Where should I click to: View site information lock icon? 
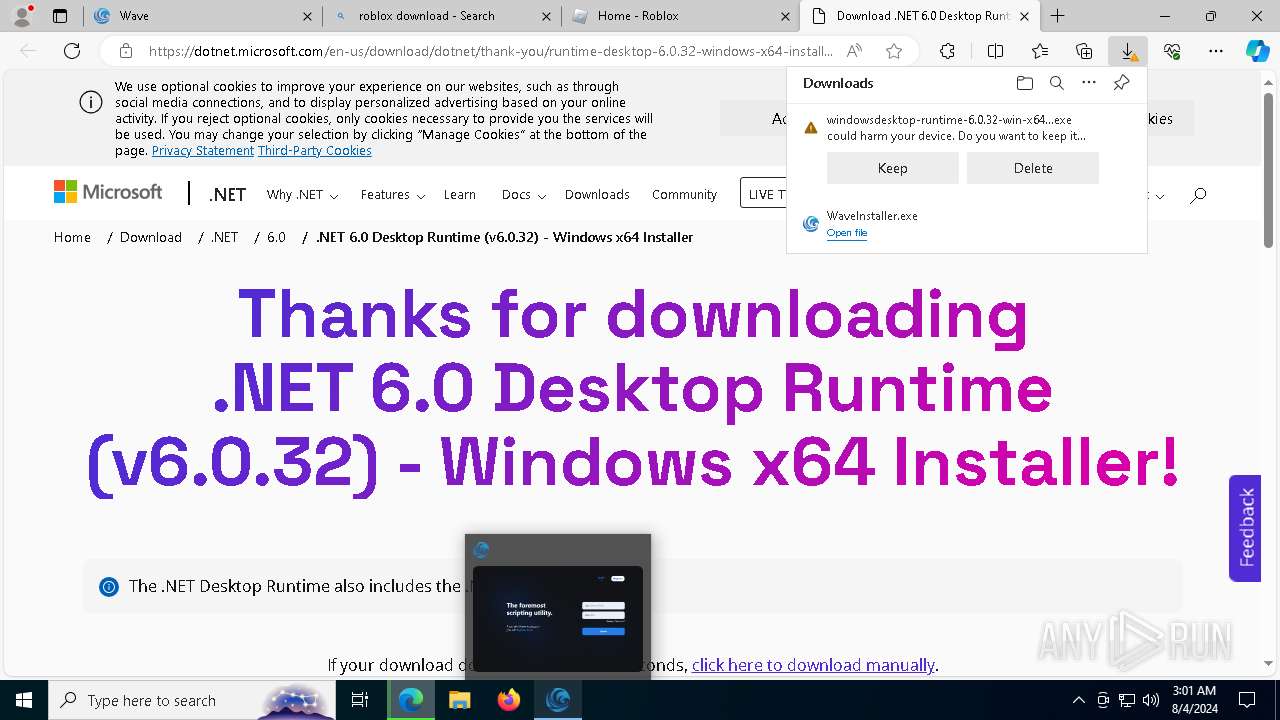[x=125, y=51]
